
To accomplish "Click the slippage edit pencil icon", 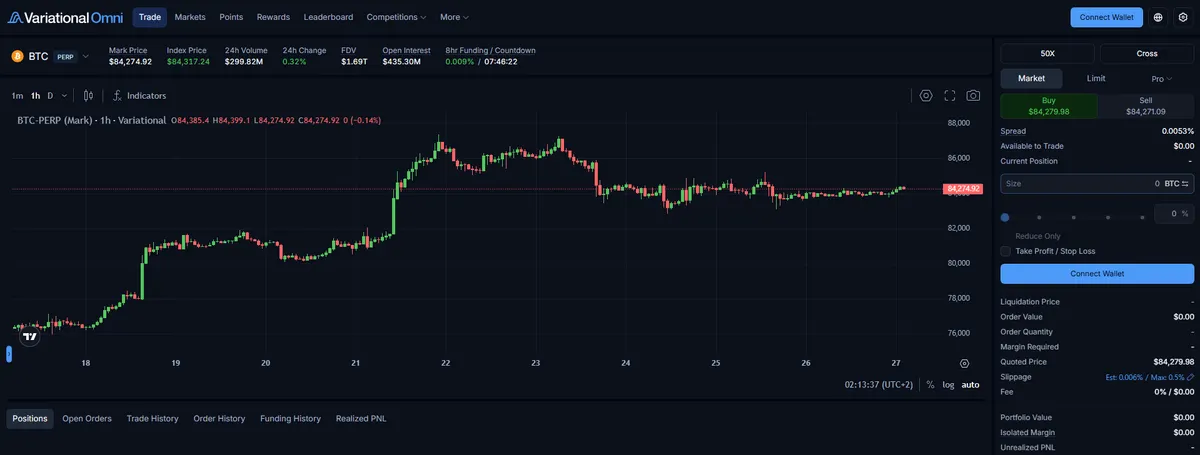I will [x=1190, y=377].
